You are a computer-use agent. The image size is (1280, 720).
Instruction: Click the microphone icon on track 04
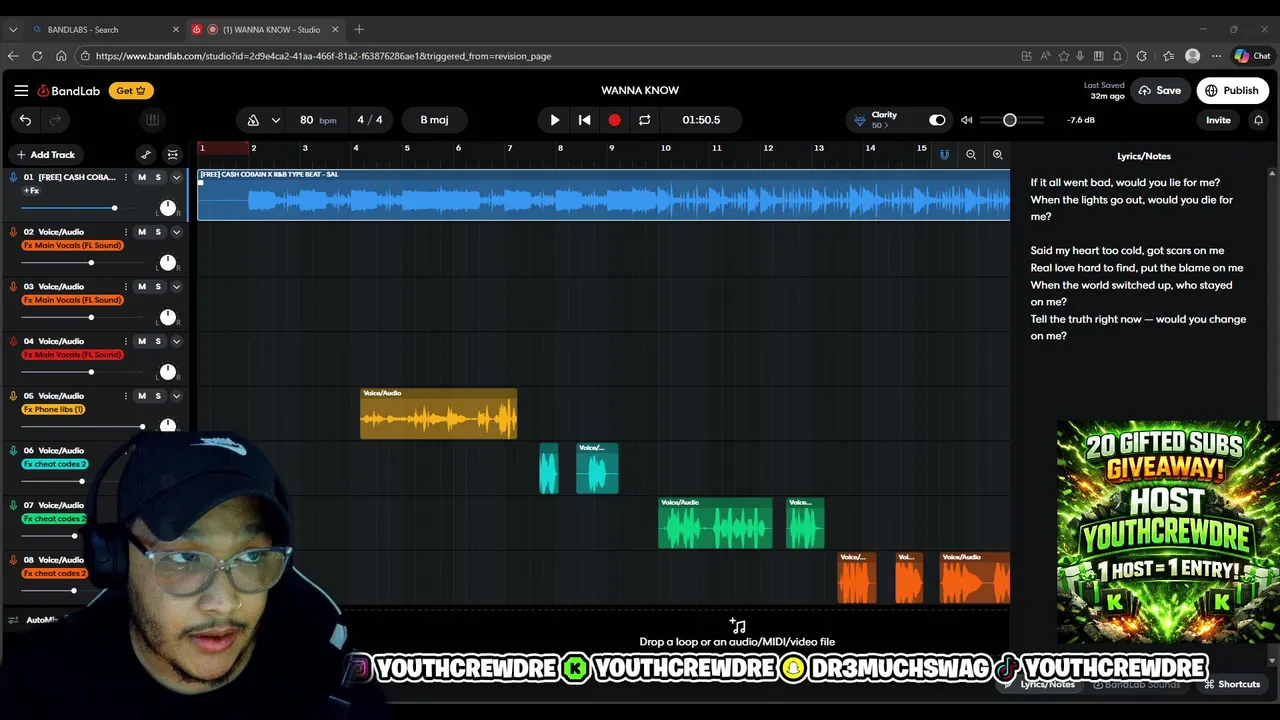(x=13, y=341)
